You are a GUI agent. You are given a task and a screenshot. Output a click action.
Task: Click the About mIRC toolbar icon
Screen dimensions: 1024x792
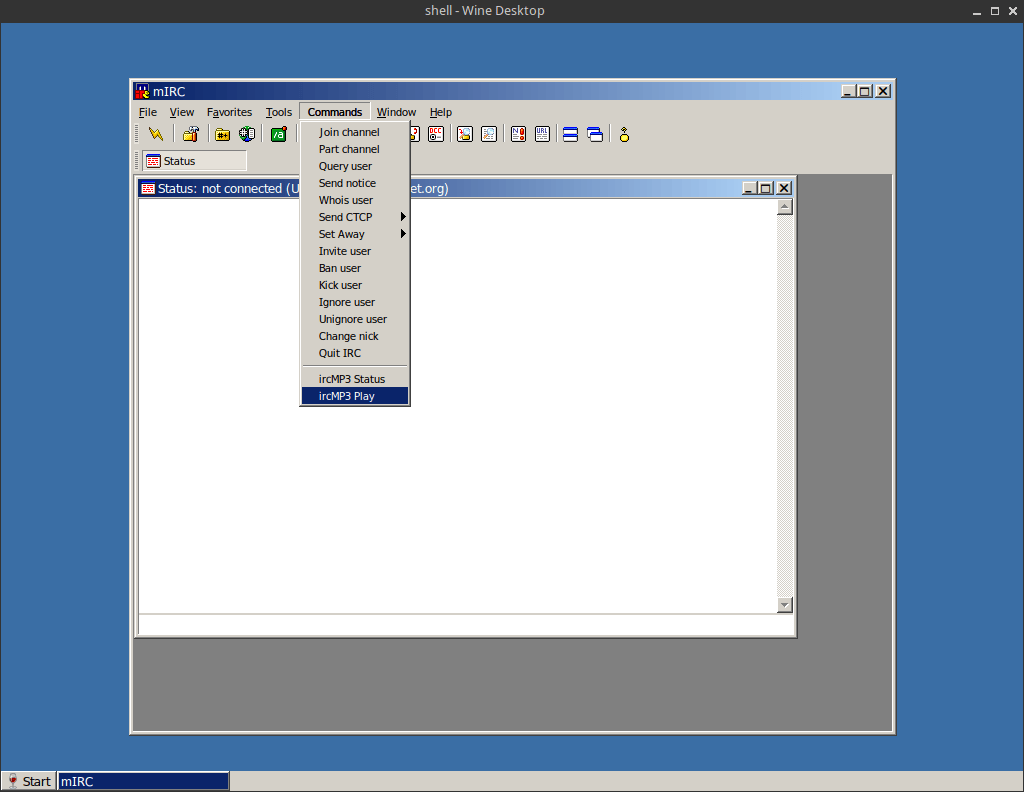pyautogui.click(x=624, y=134)
